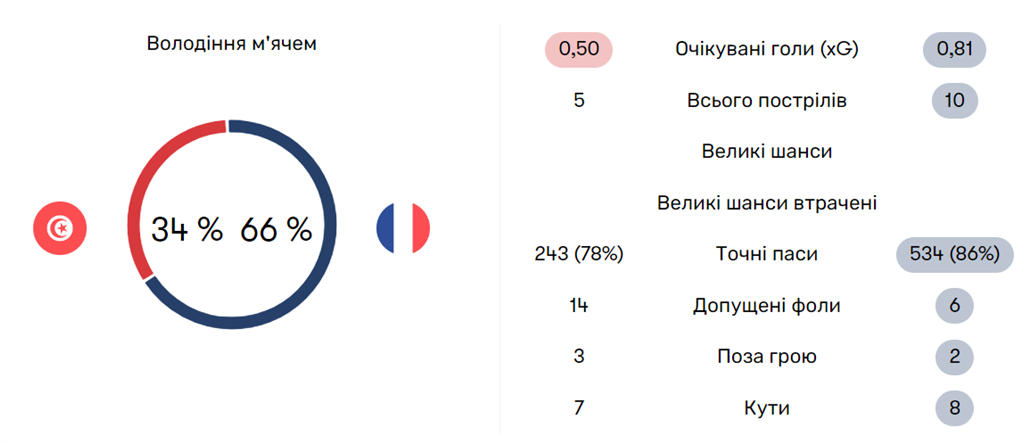
Task: Click the Допущені фоли label
Action: point(767,305)
